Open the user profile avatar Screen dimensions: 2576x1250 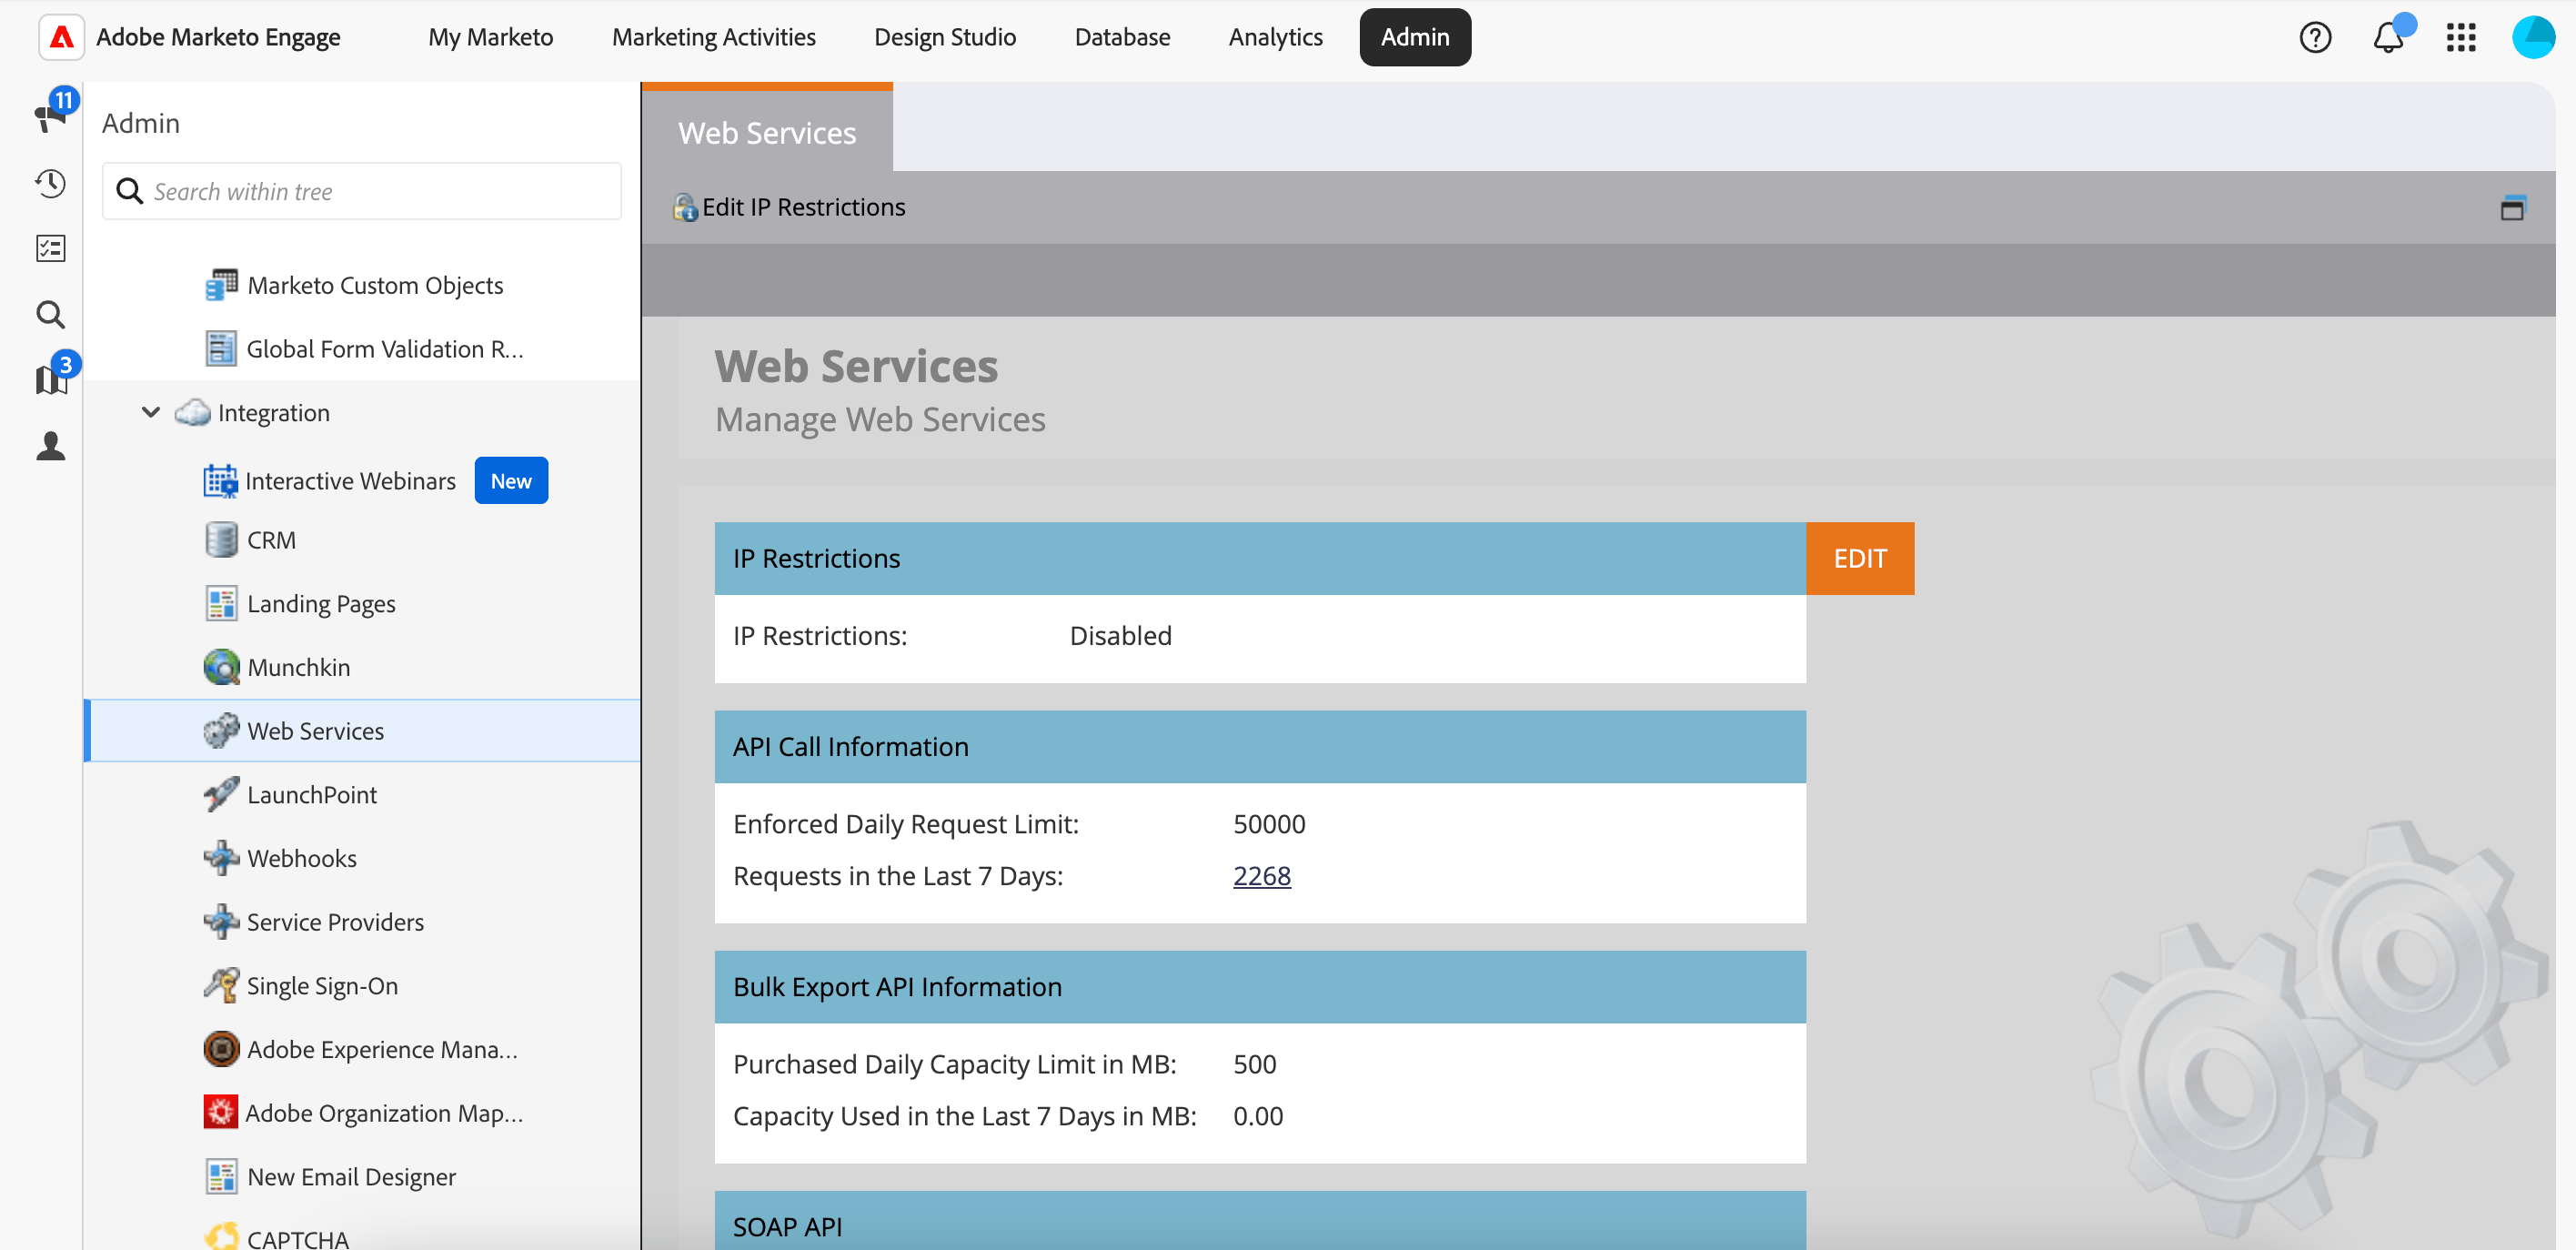pos(2534,37)
